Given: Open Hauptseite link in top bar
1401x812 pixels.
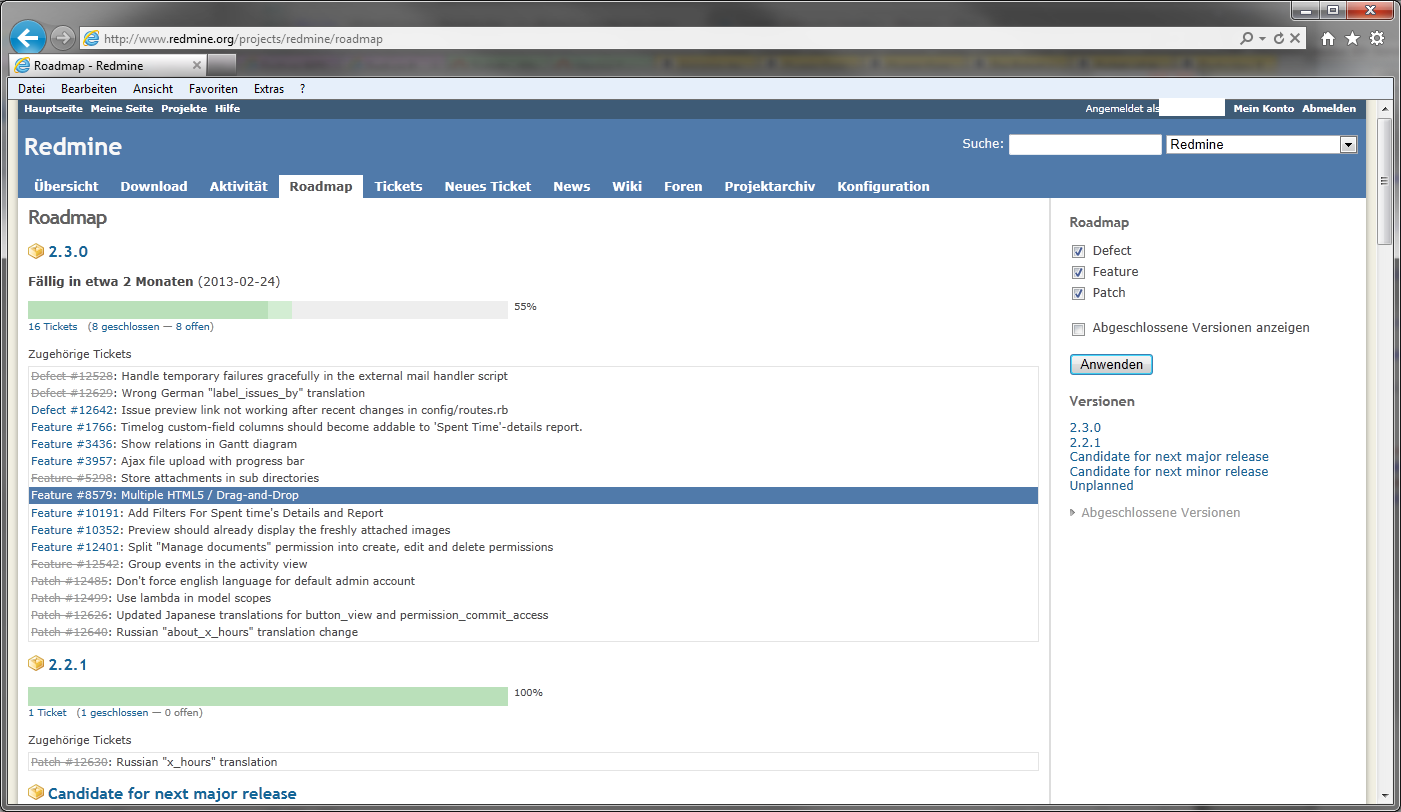Looking at the screenshot, I should 53,108.
